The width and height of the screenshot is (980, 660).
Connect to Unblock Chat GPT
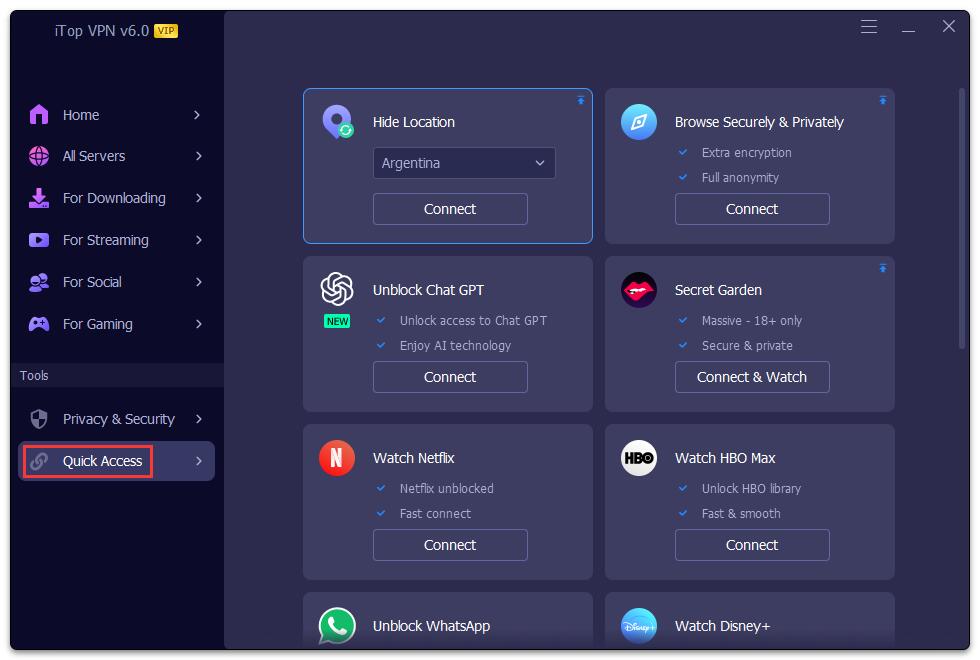click(450, 377)
